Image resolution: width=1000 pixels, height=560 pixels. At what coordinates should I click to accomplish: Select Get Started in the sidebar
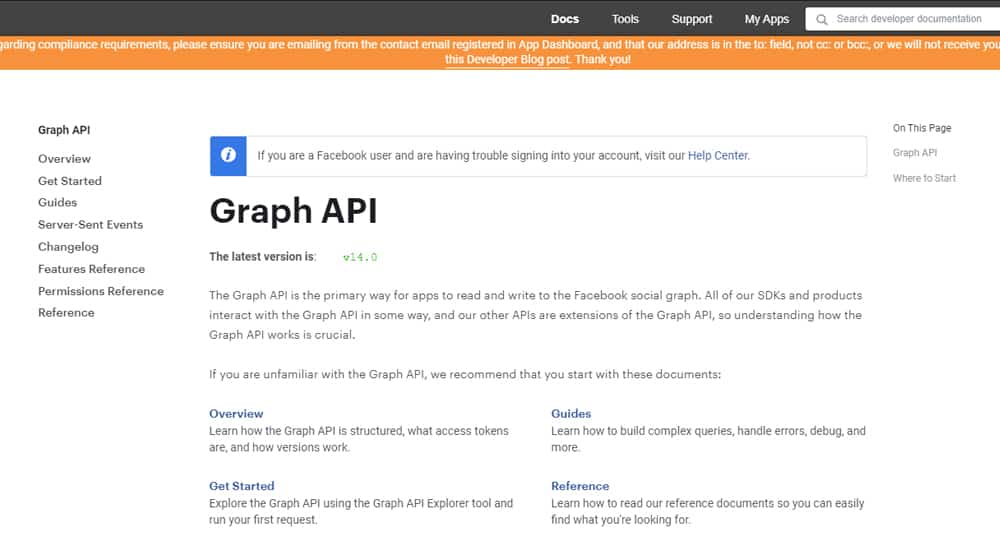coord(70,181)
